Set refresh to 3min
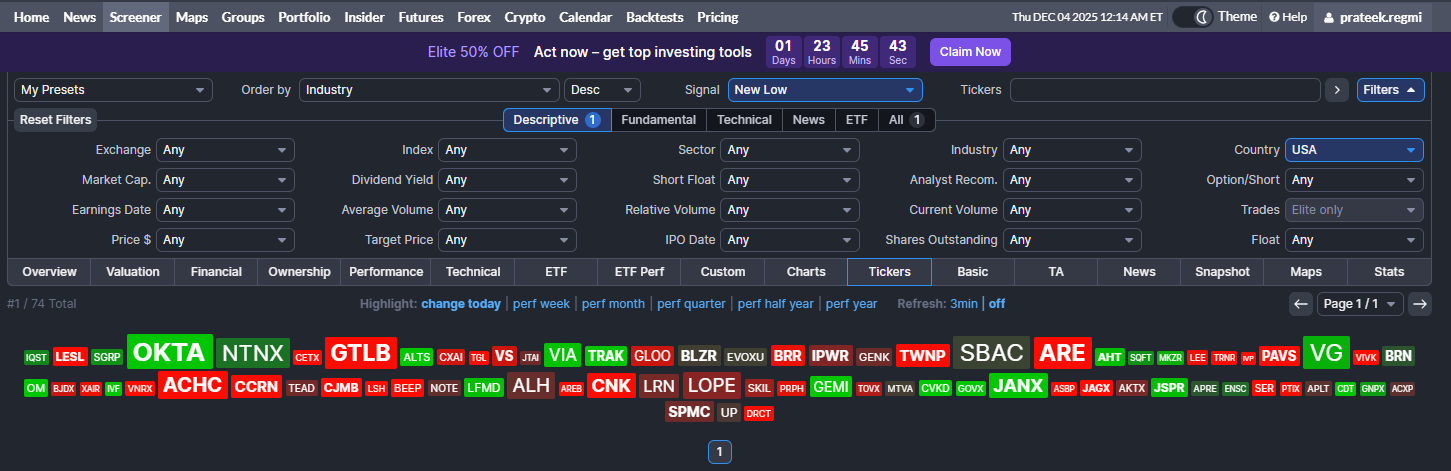Screen dimensions: 1451x471 click(964, 304)
